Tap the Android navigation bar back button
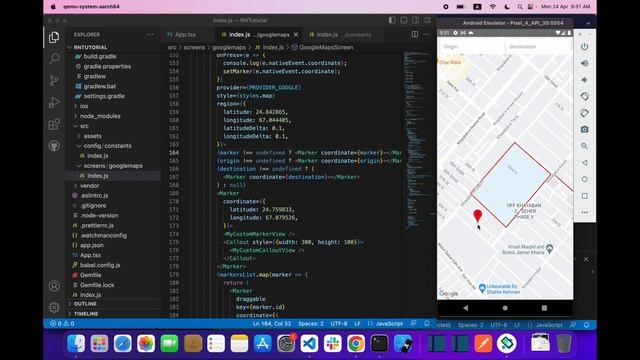 [466, 308]
